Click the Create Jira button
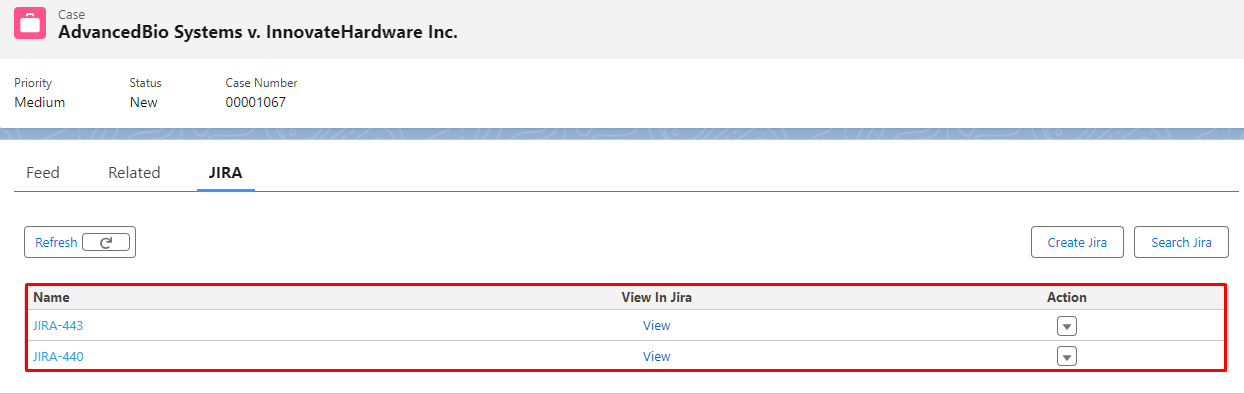This screenshot has height=394, width=1244. click(x=1077, y=242)
